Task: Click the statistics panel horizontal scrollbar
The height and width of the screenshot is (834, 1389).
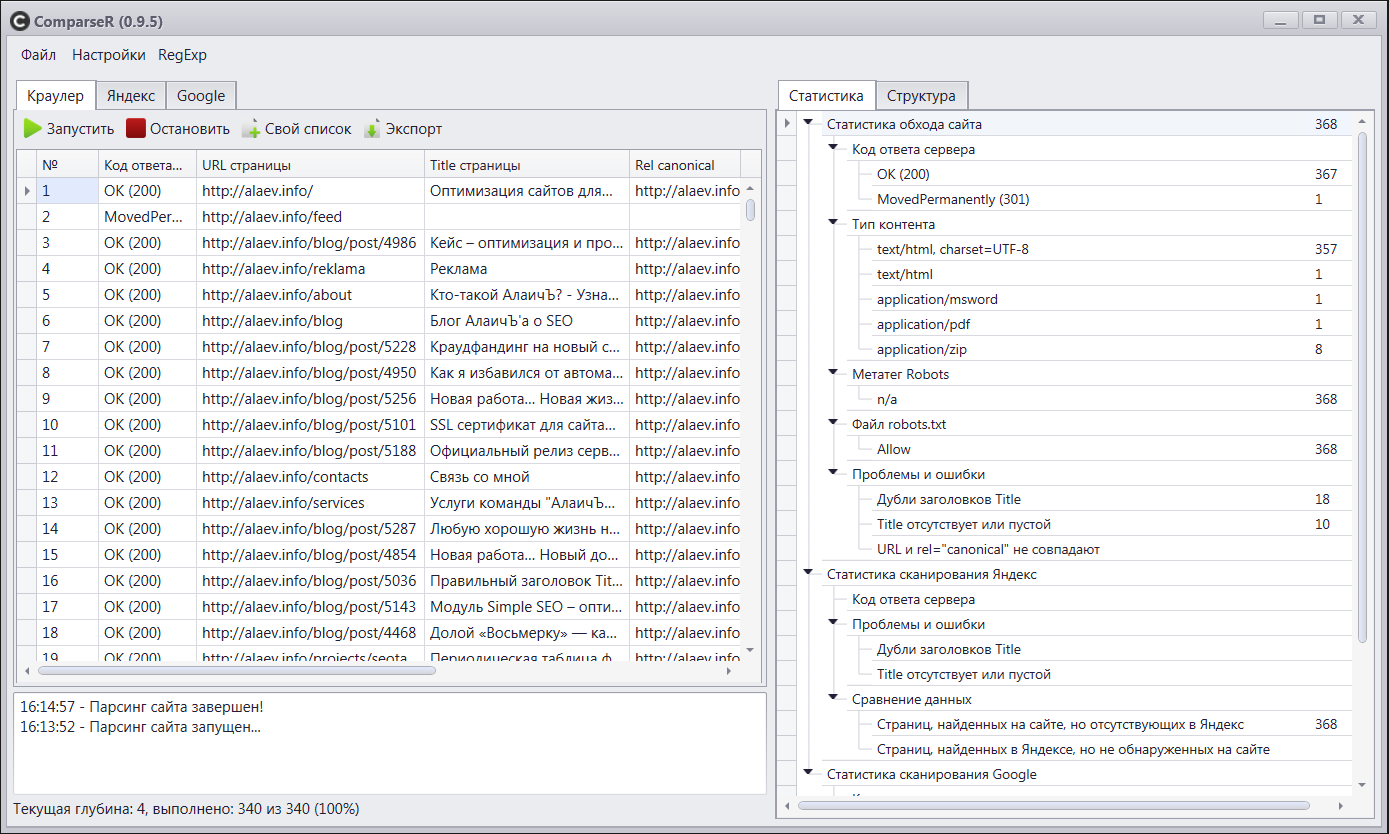Action: [1054, 805]
